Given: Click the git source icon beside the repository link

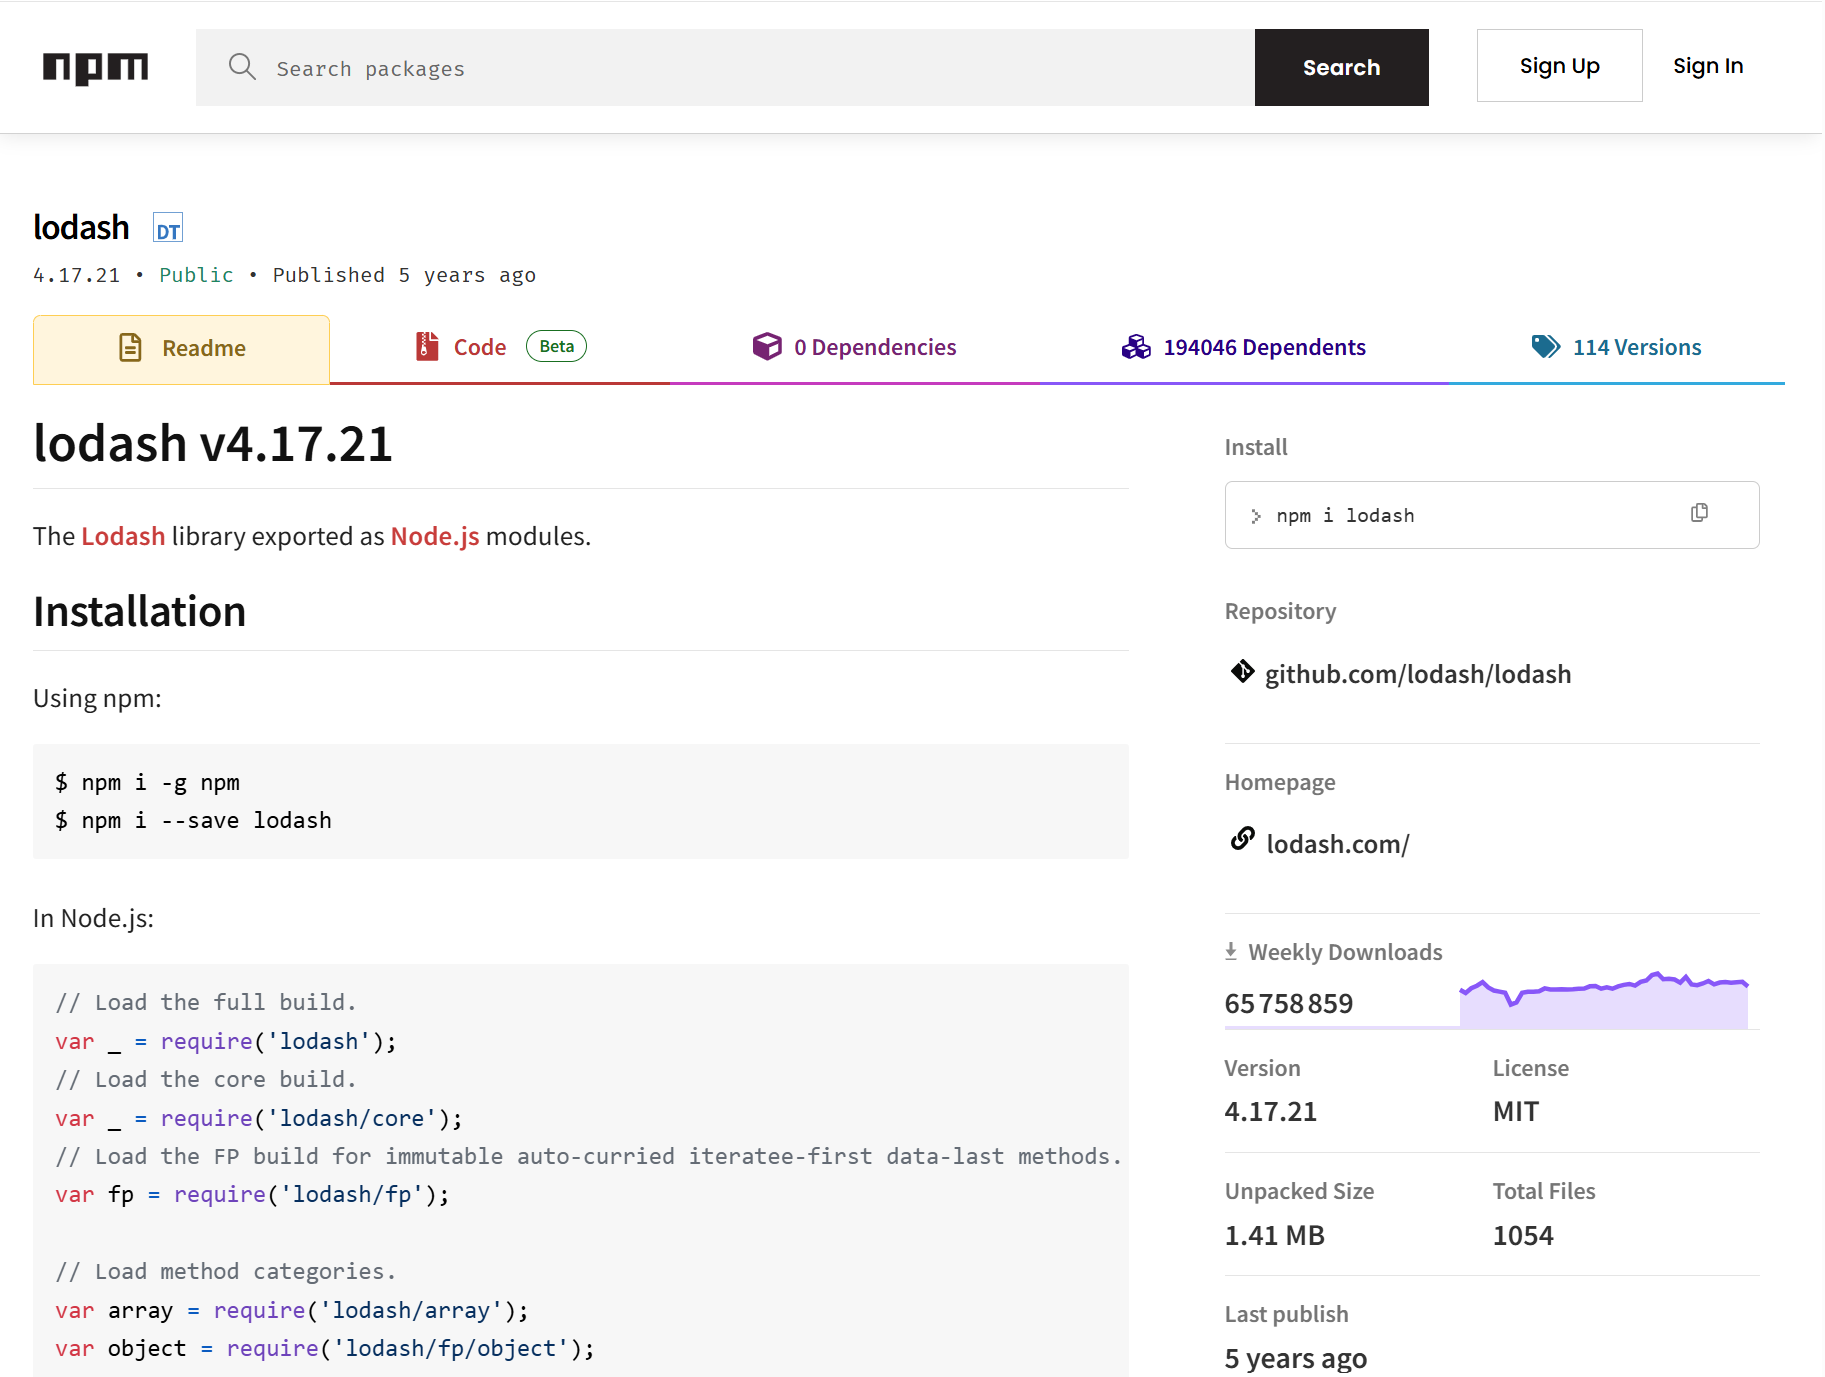Looking at the screenshot, I should pos(1241,672).
